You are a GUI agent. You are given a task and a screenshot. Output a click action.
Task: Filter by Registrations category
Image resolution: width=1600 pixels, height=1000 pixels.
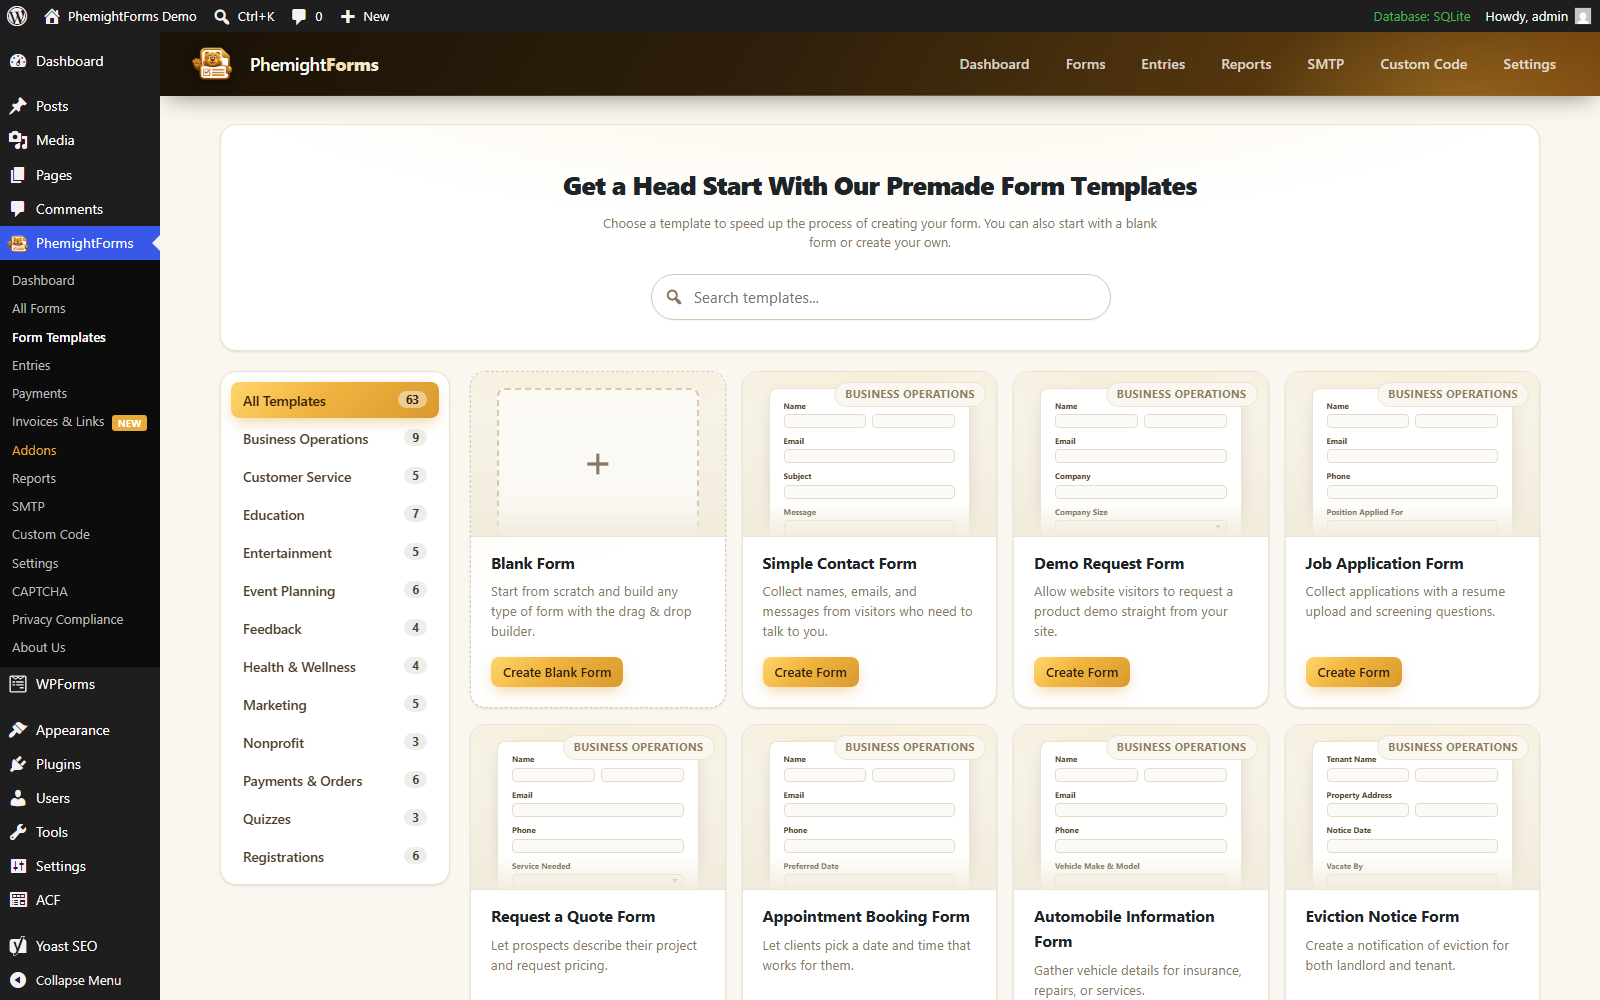335,857
